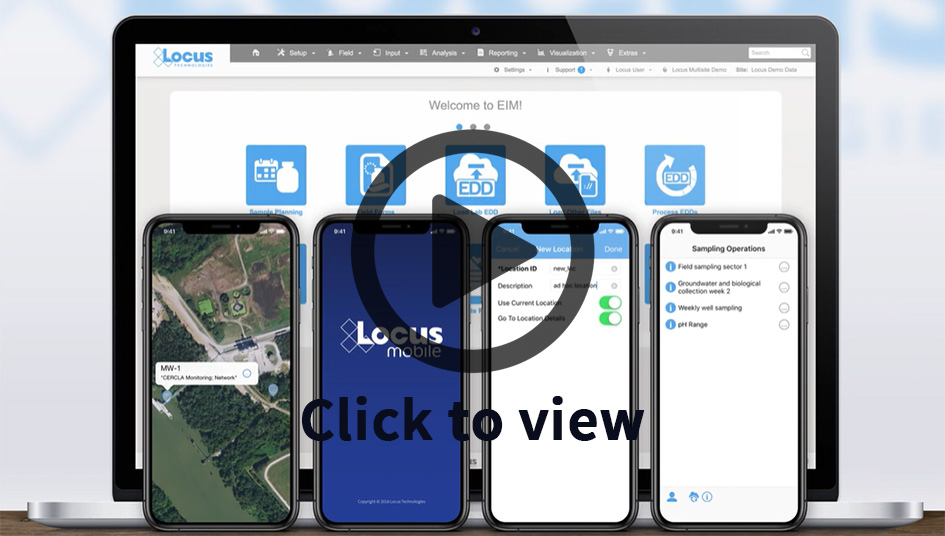Image resolution: width=945 pixels, height=536 pixels.
Task: Show info for Weekly well sampling
Action: pyautogui.click(x=670, y=307)
